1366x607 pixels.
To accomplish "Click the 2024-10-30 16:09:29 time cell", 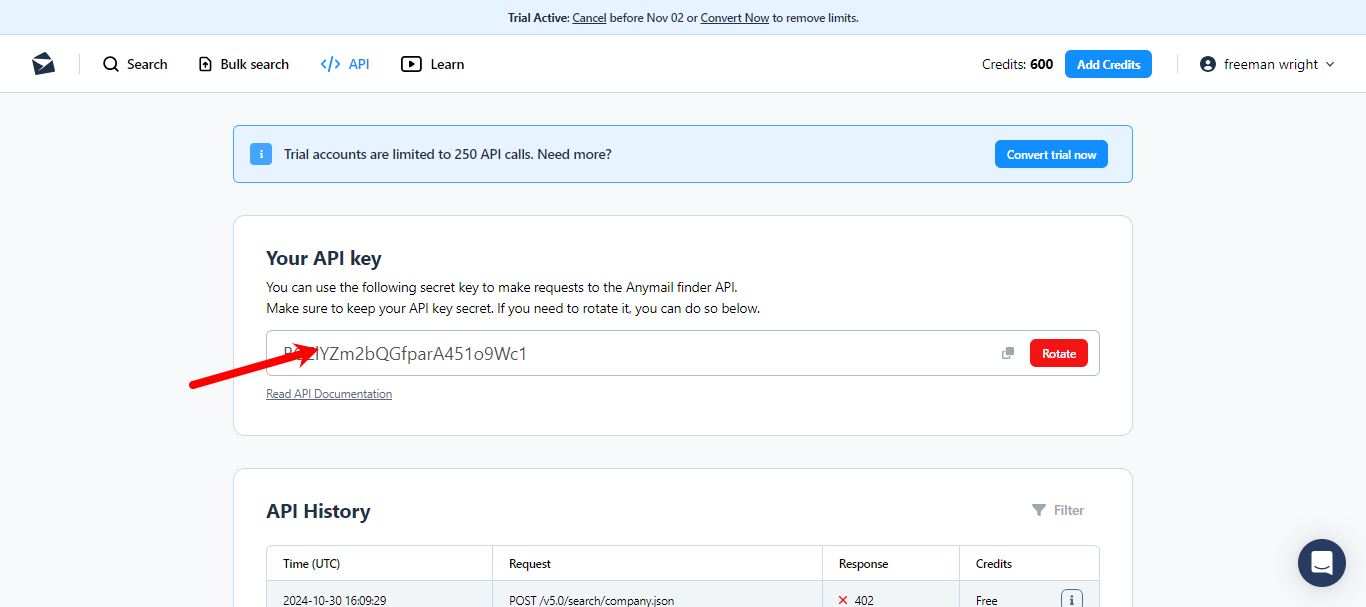I will (379, 594).
